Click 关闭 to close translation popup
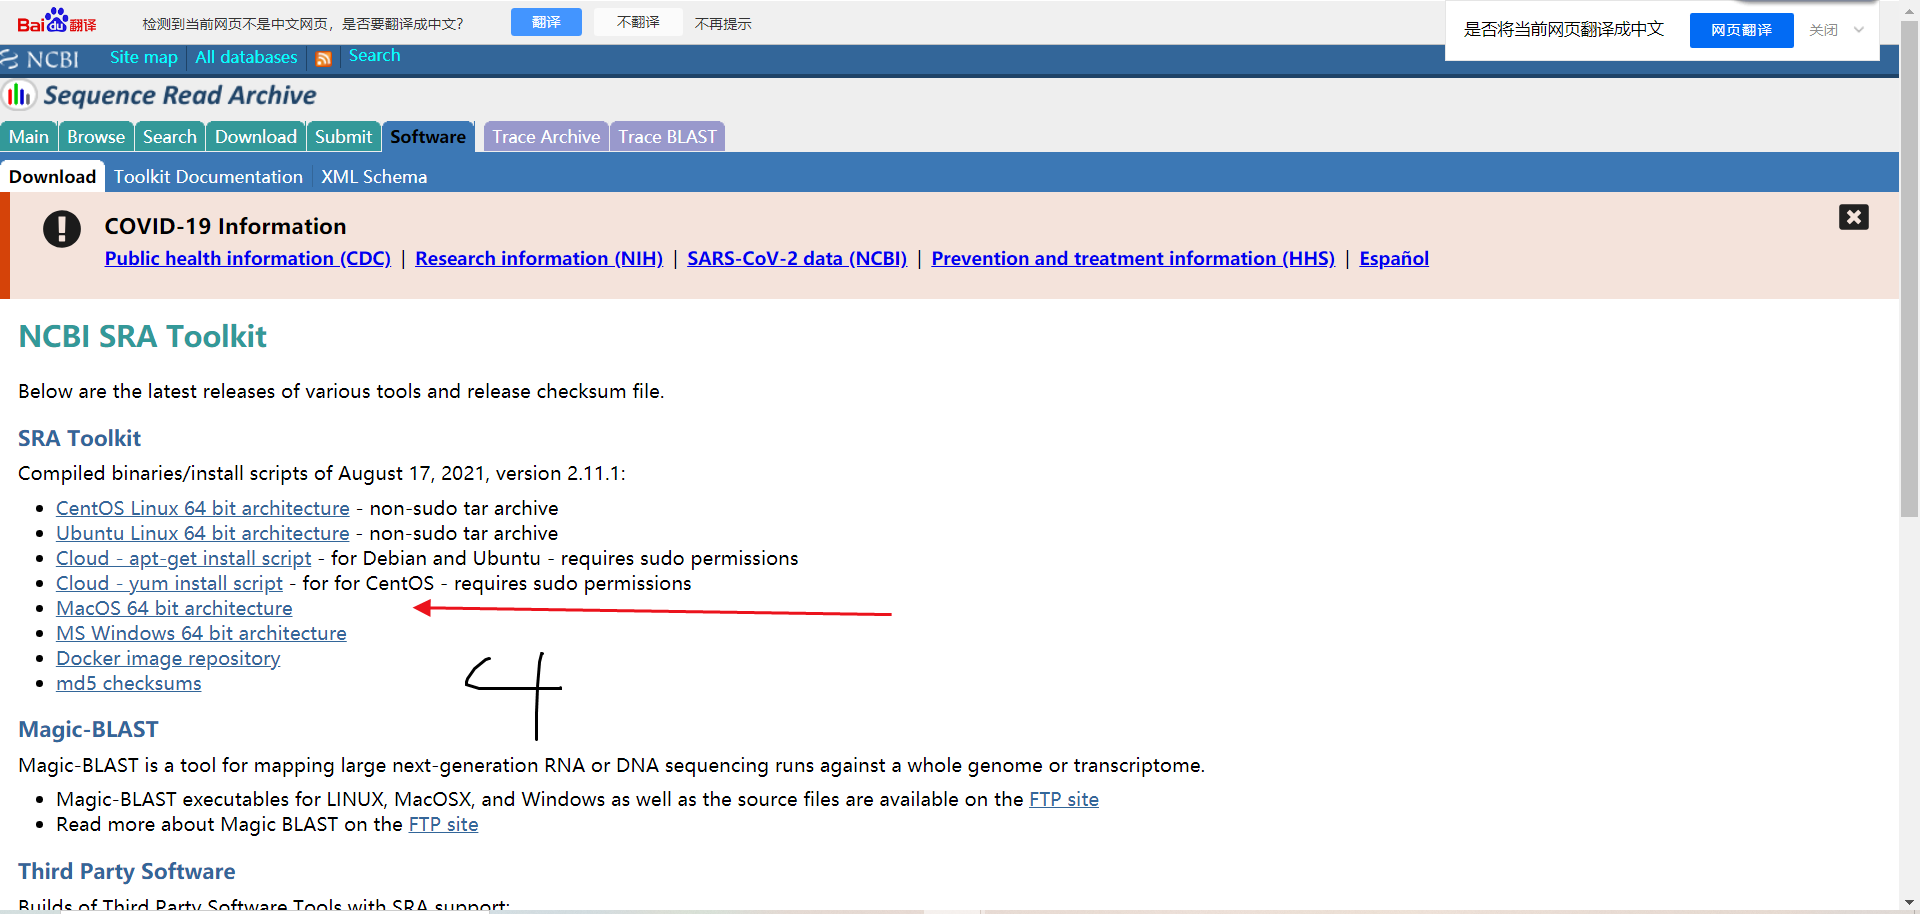Screen dimensions: 1920x914 tap(1826, 30)
